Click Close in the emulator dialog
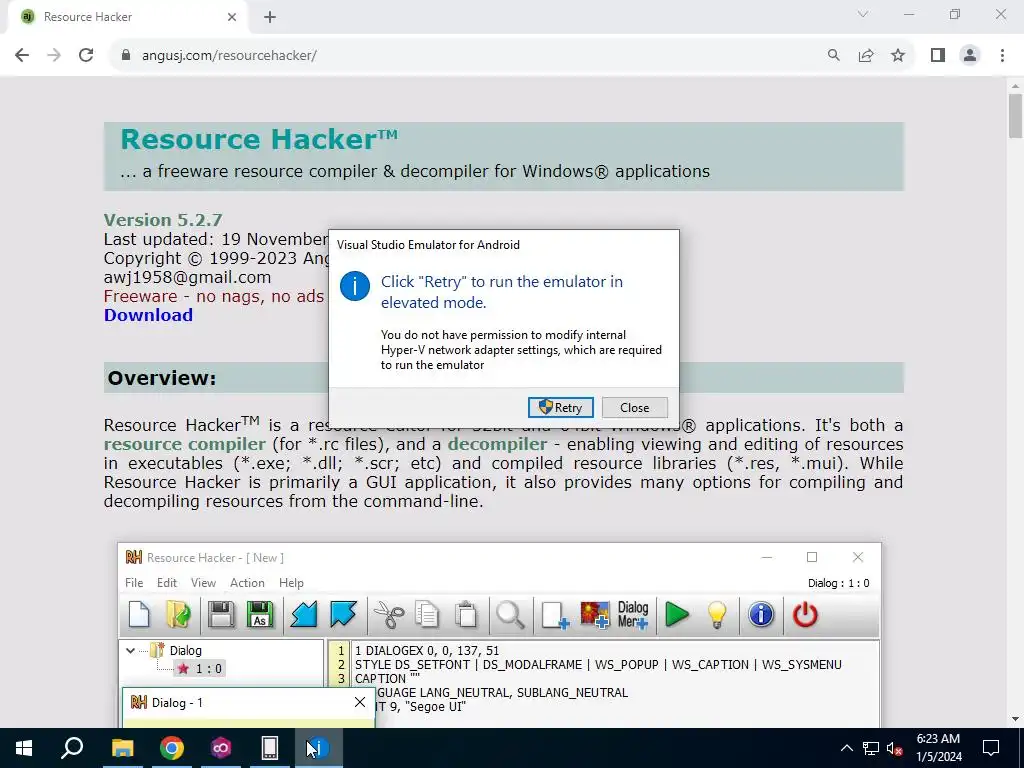Viewport: 1024px width, 768px height. [634, 408]
